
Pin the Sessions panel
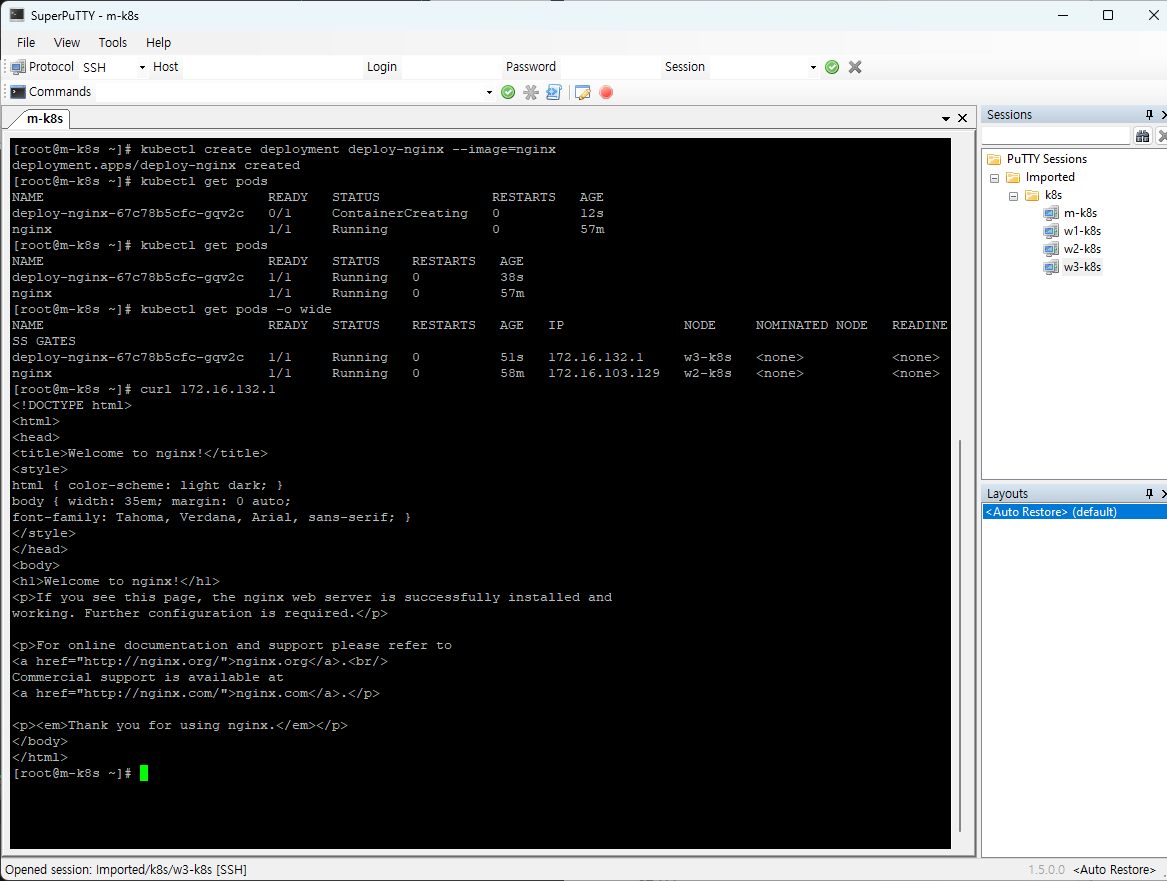tap(1149, 115)
